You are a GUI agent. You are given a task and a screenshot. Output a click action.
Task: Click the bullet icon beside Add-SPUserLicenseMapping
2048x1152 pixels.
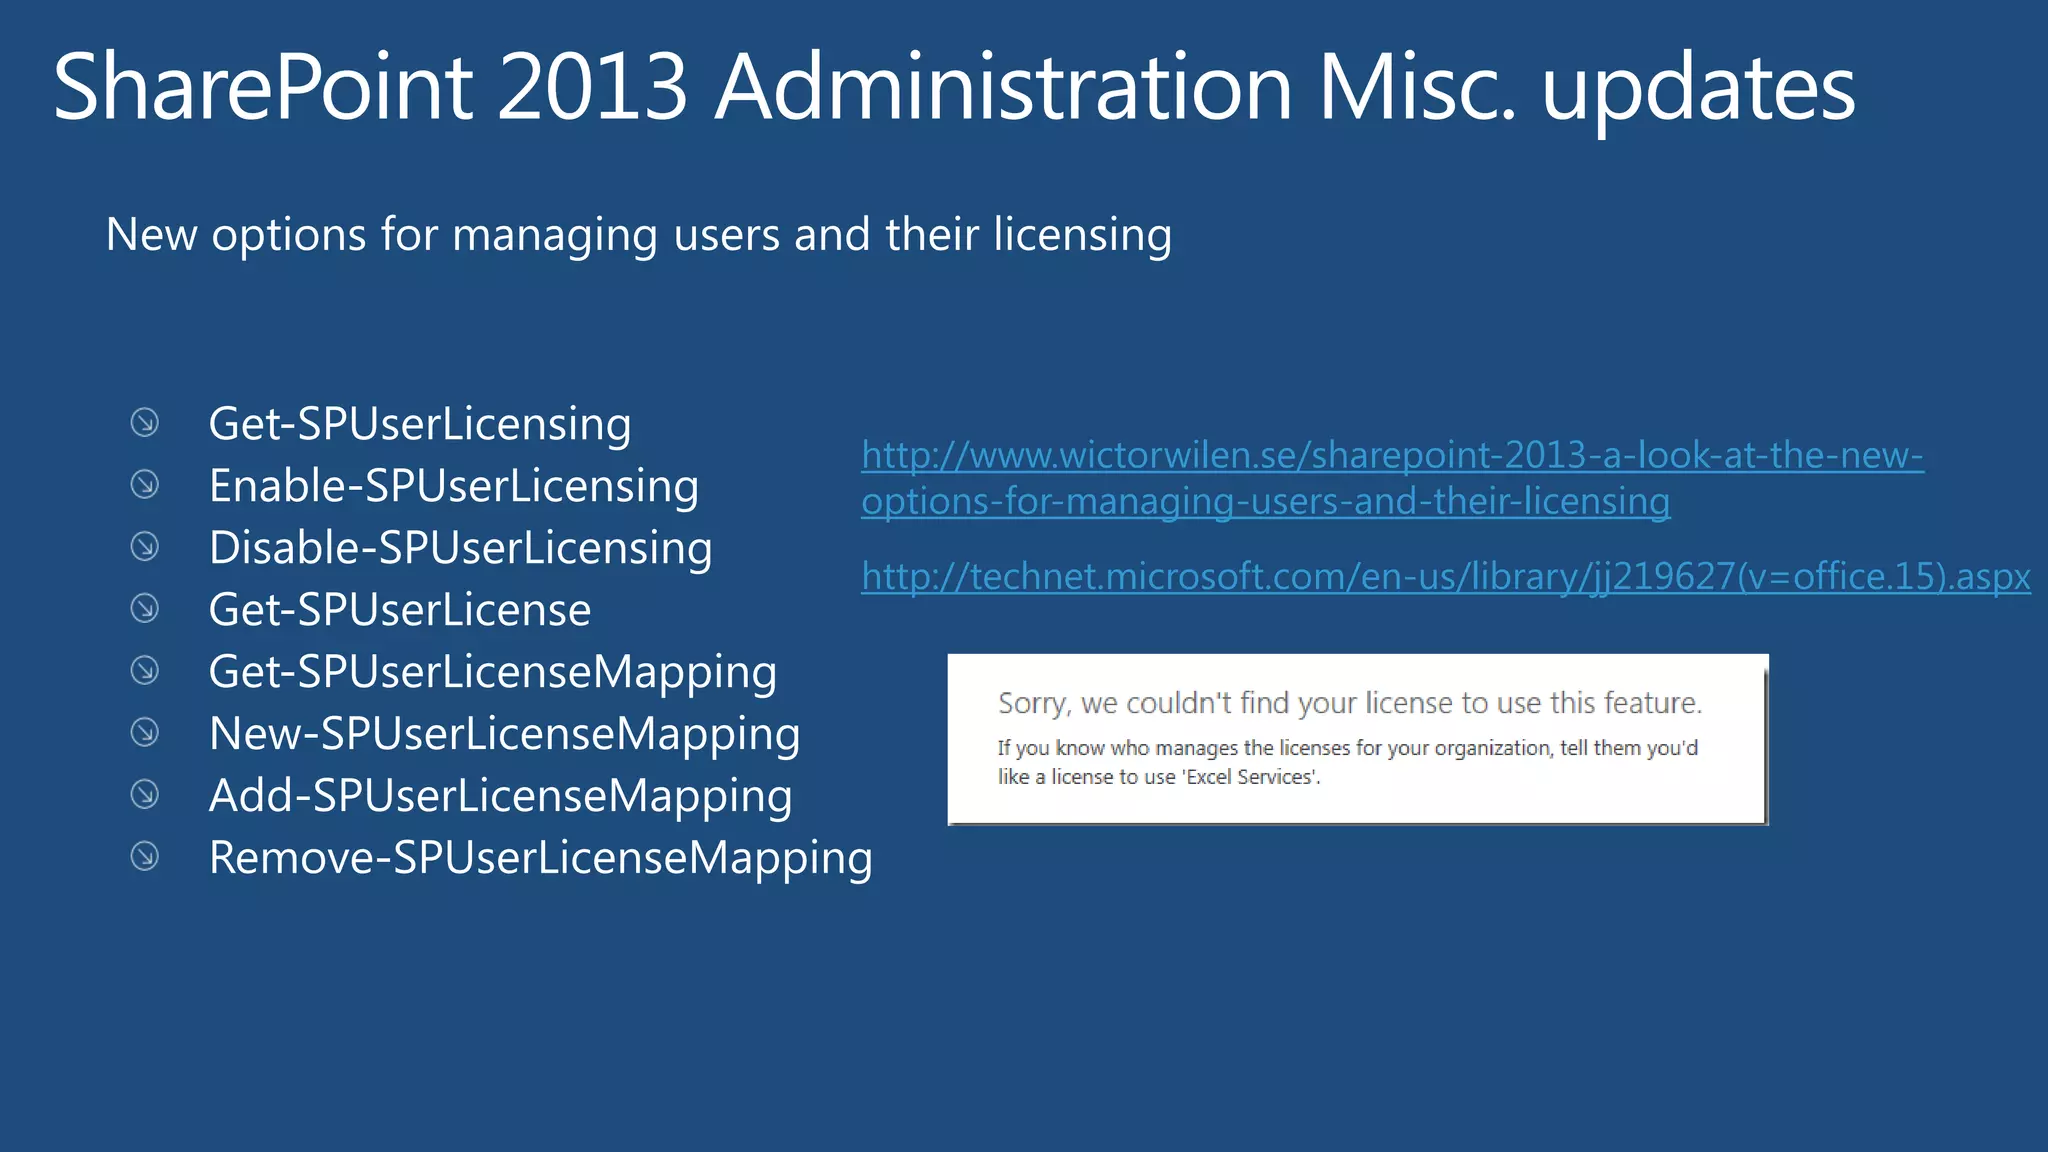145,795
